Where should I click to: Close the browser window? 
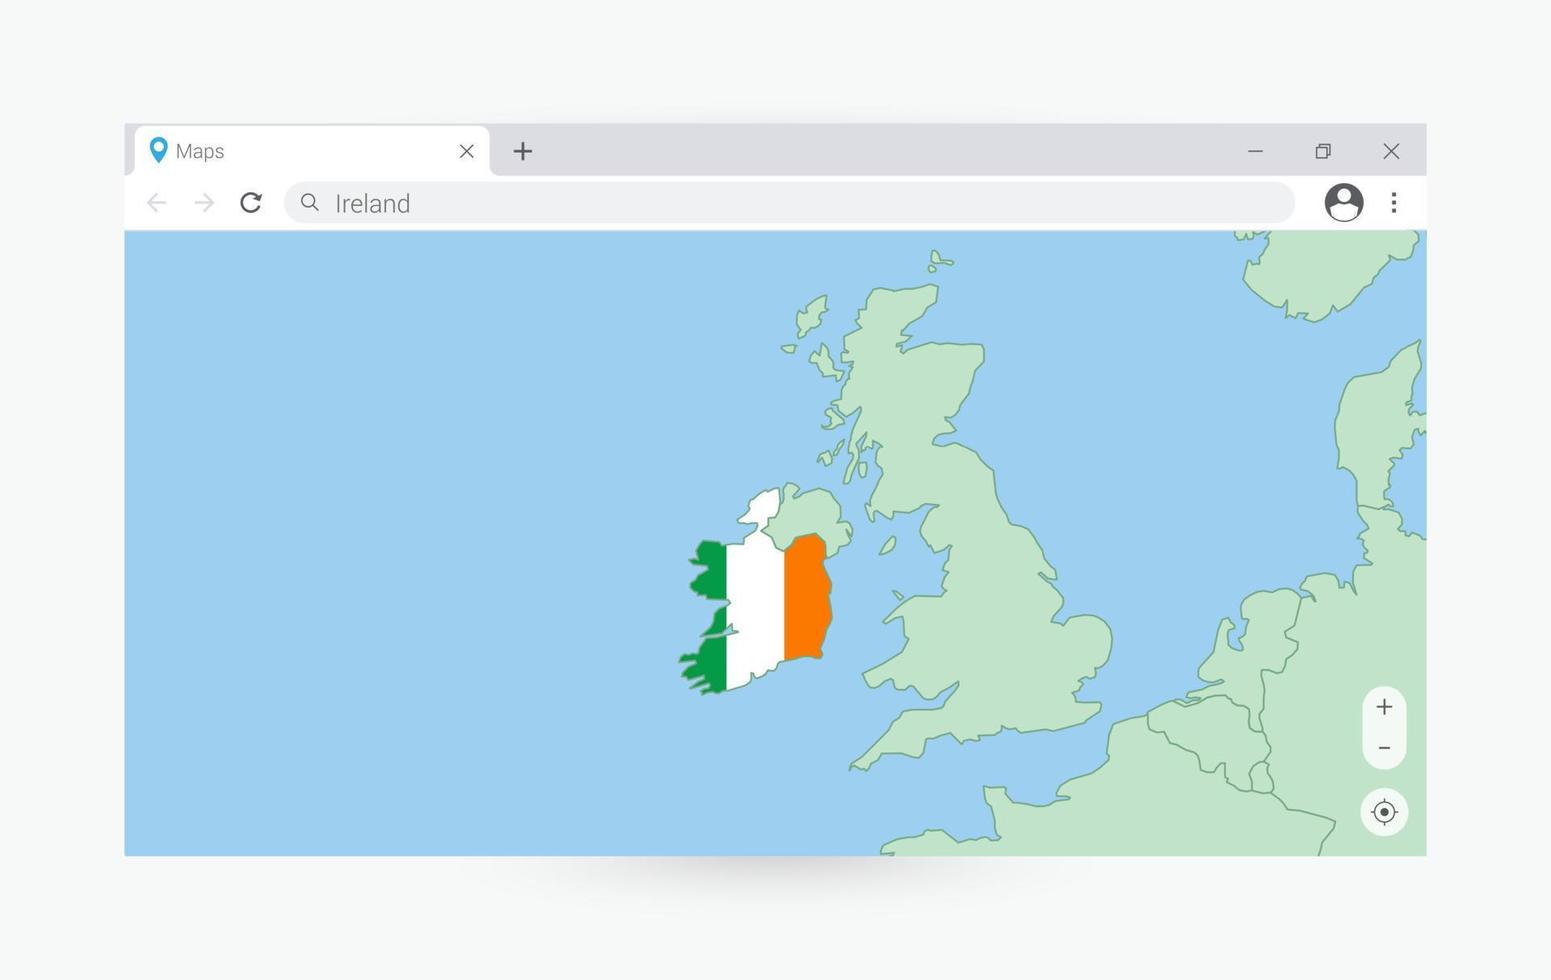coord(1391,151)
